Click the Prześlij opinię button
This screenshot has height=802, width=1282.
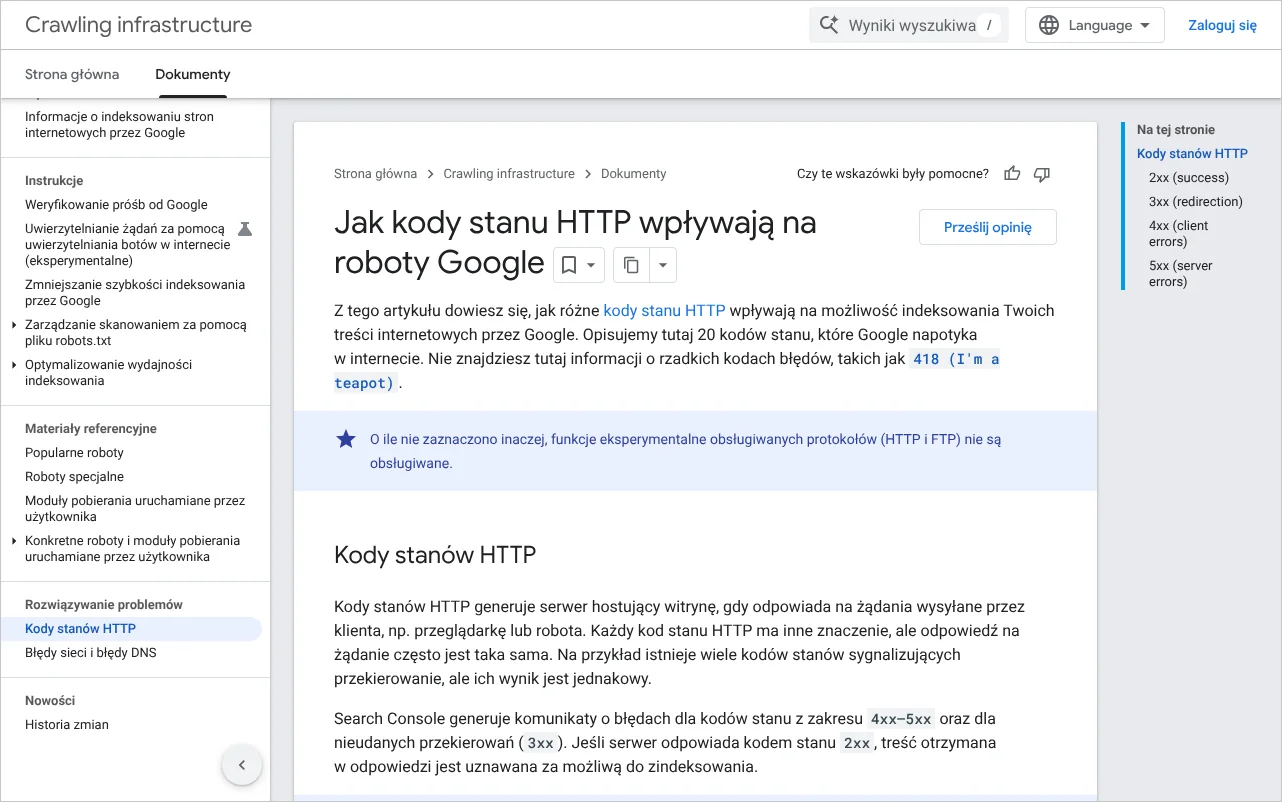(988, 227)
